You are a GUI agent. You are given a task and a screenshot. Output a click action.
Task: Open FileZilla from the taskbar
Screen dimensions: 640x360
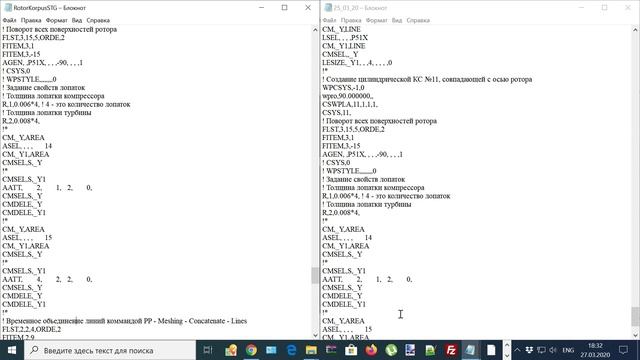tap(451, 350)
